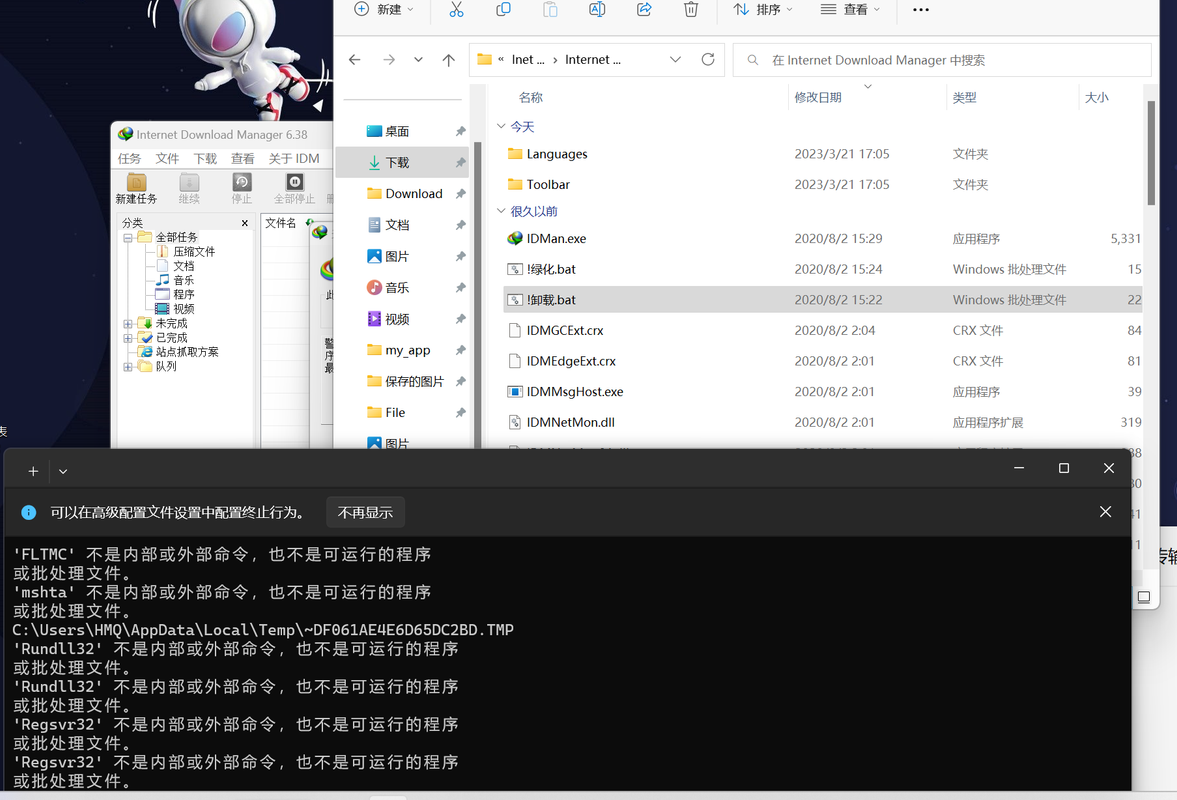Close the IDM 分类 panel
This screenshot has height=800, width=1177.
[x=245, y=223]
